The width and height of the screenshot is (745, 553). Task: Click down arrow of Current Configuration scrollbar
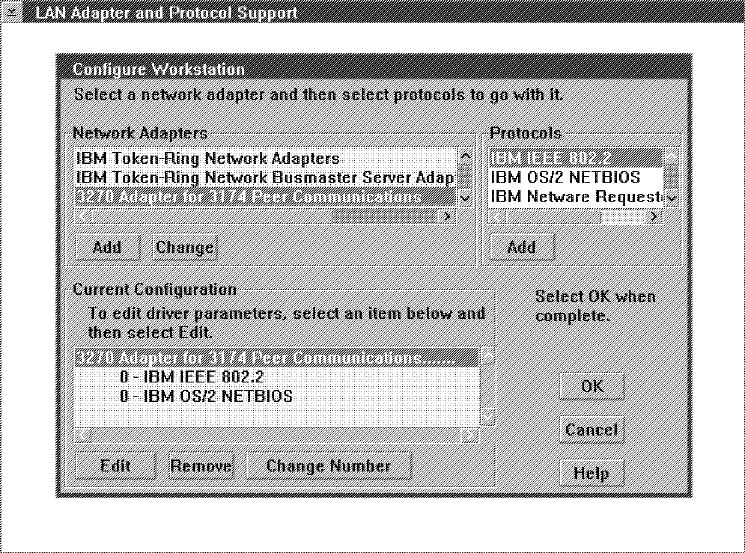coord(488,418)
